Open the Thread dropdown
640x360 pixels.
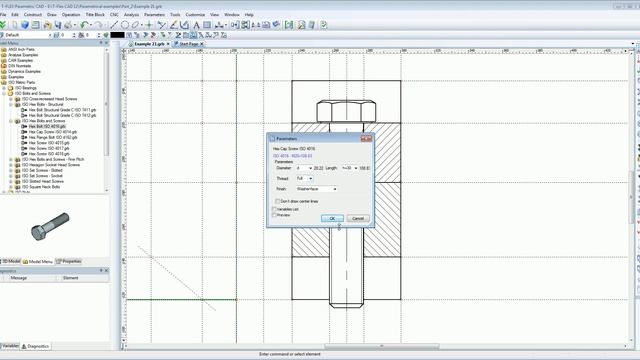(311, 178)
